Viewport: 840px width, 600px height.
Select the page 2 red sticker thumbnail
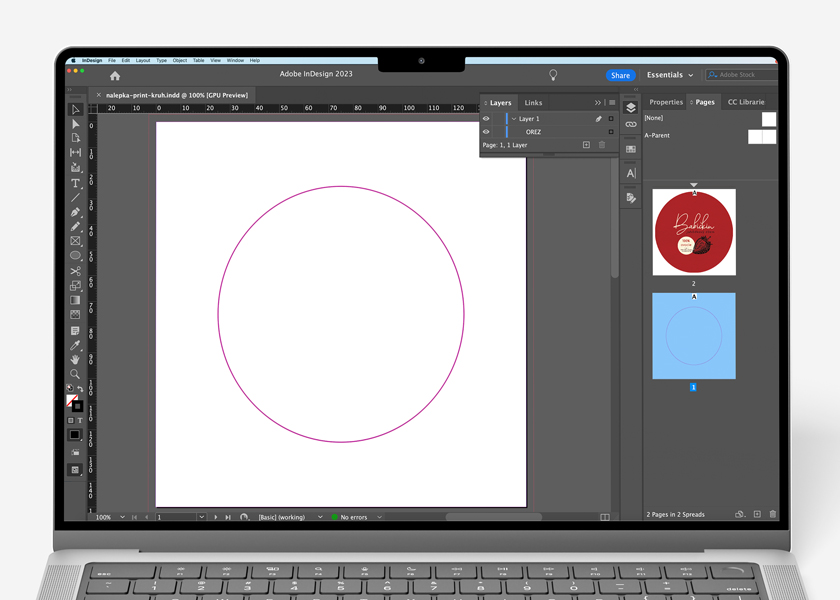point(694,232)
